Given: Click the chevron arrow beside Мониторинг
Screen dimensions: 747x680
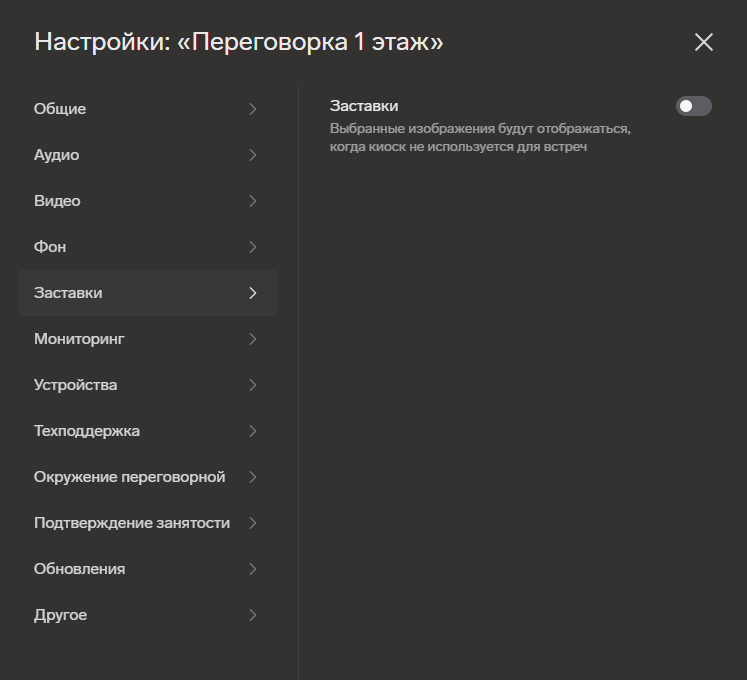Looking at the screenshot, I should (x=252, y=339).
